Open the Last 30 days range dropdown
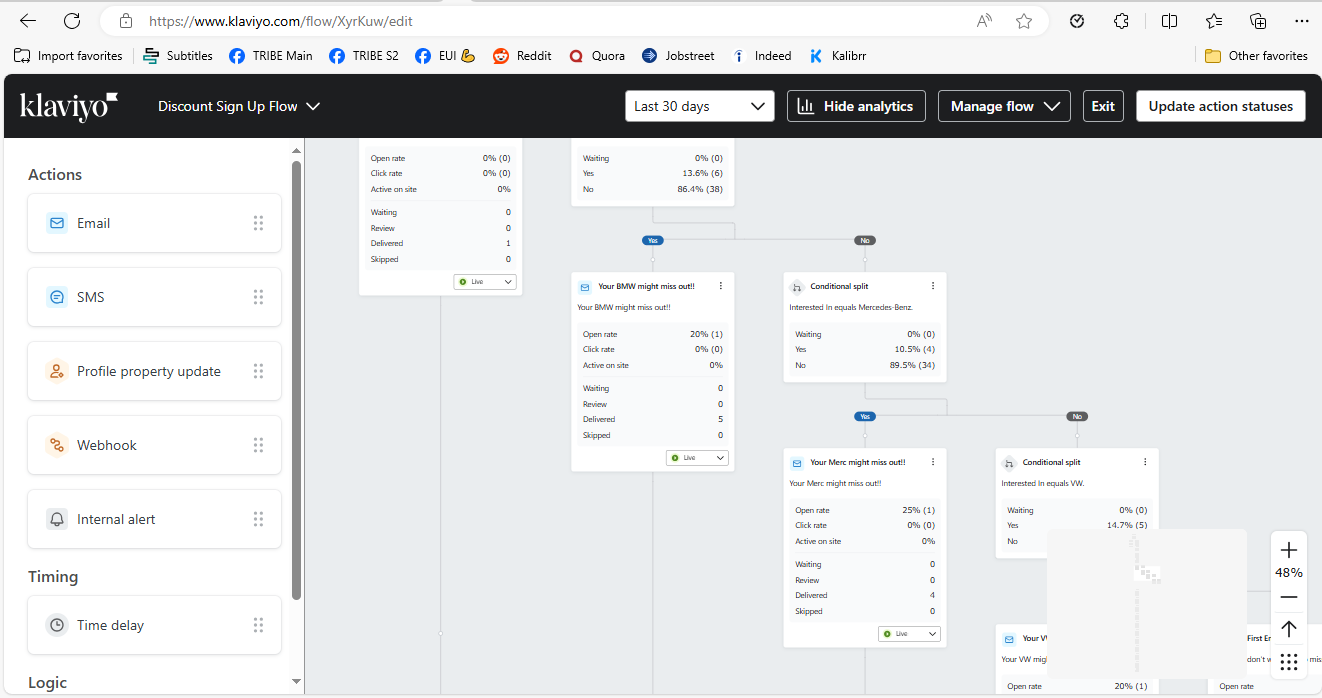Screen dimensions: 1322x698 coord(700,106)
